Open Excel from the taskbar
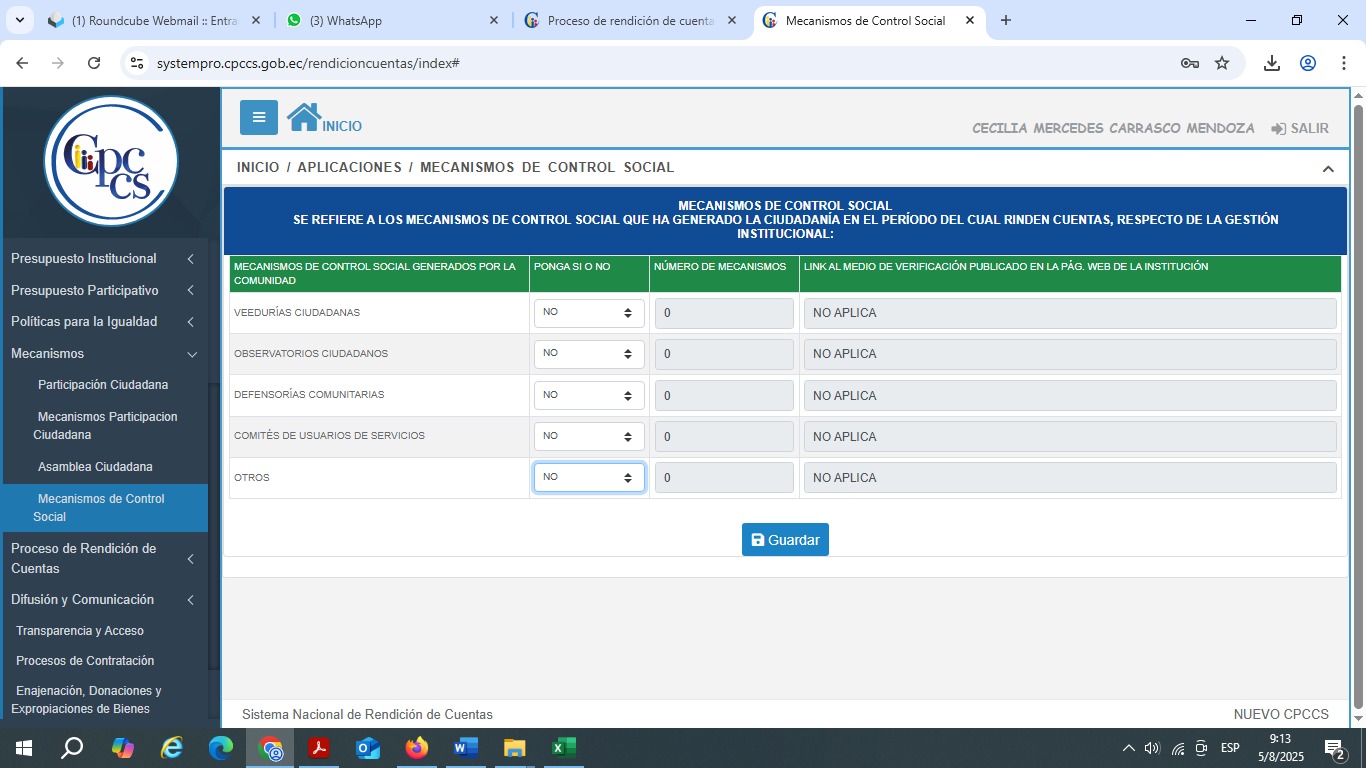The image size is (1366, 768). tap(563, 747)
